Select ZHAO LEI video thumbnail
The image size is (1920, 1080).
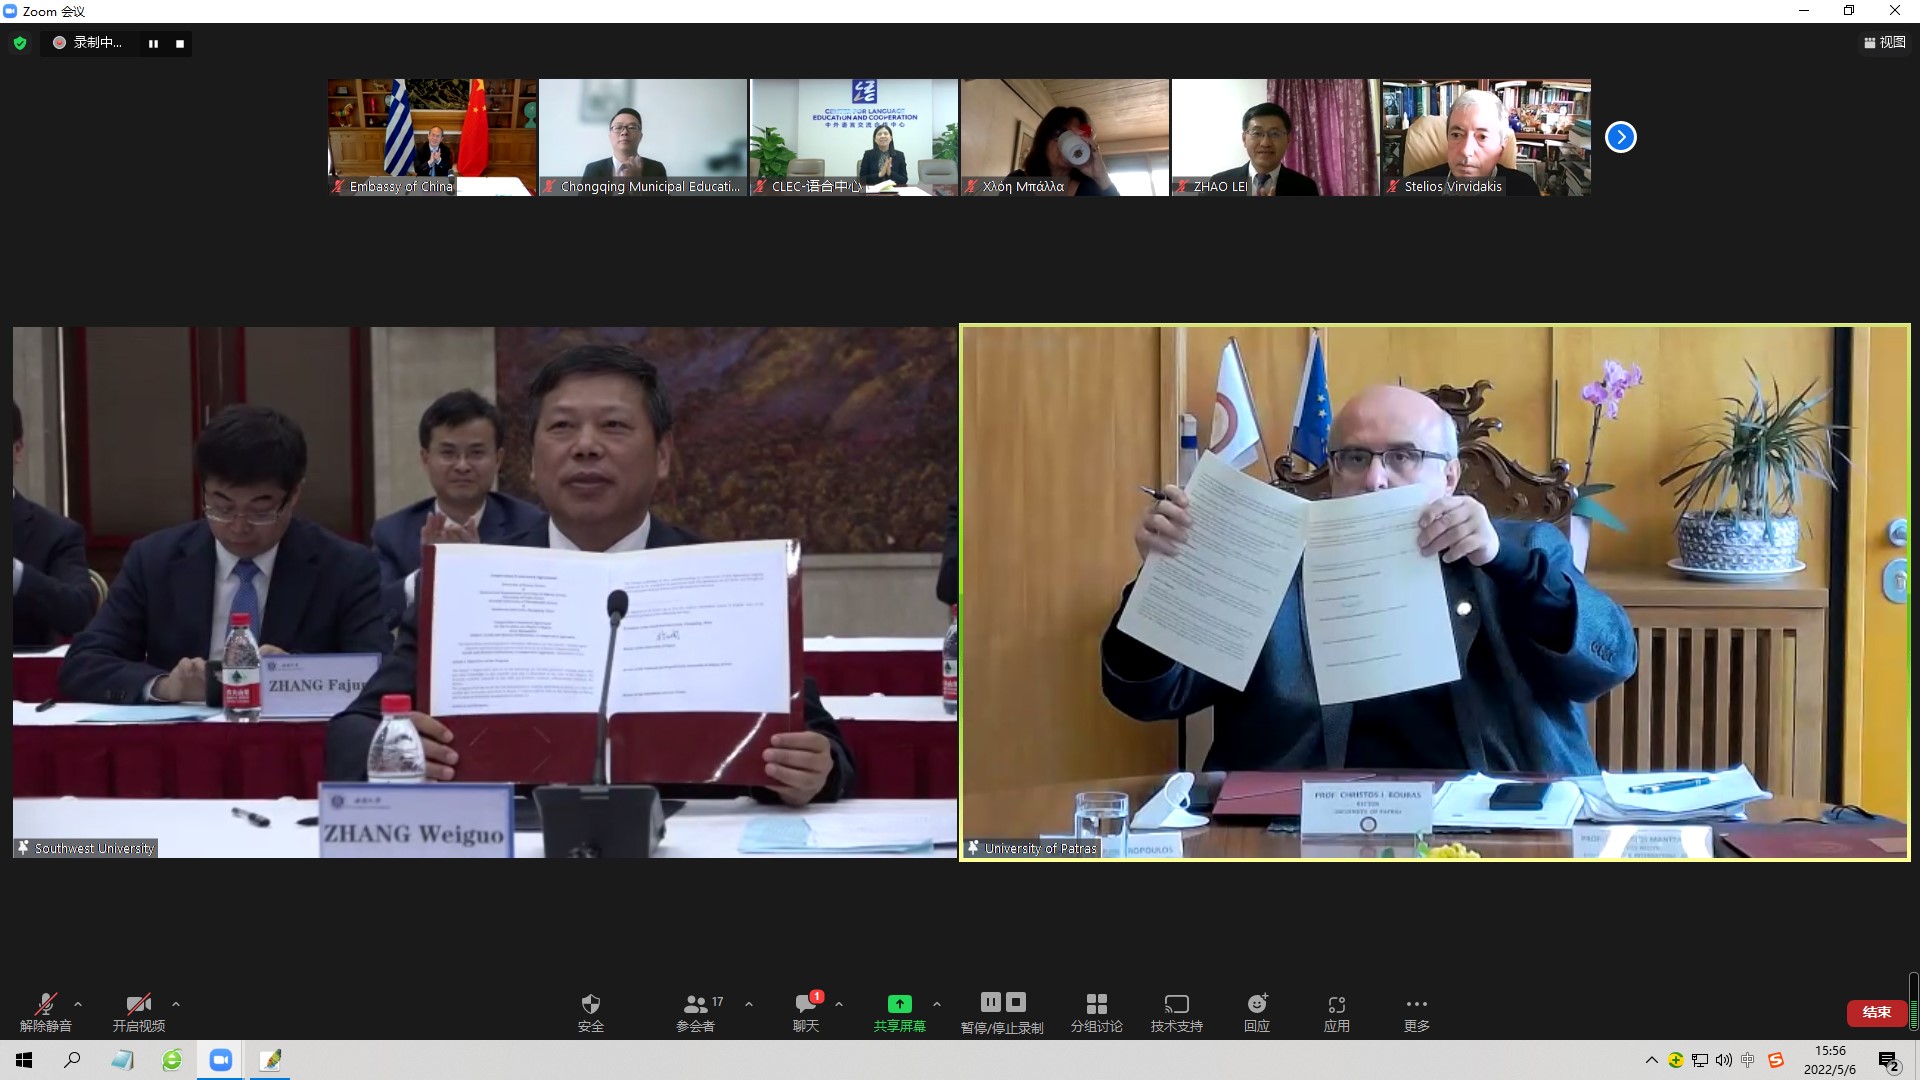pos(1276,137)
